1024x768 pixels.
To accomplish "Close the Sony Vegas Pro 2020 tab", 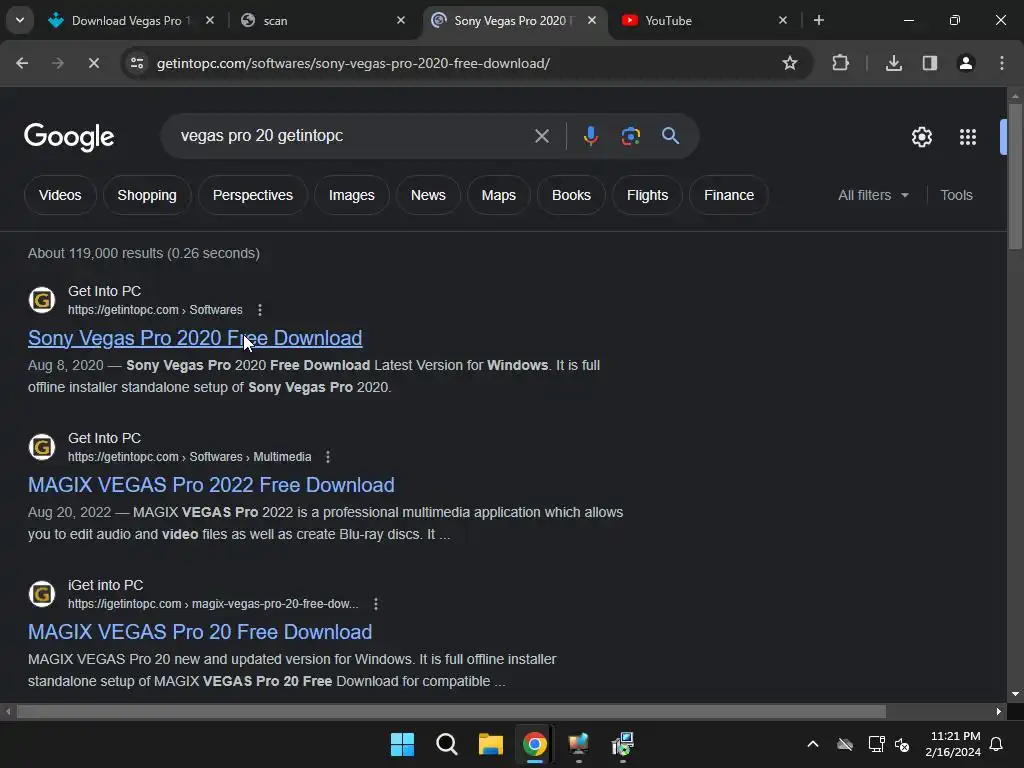I will 592,20.
